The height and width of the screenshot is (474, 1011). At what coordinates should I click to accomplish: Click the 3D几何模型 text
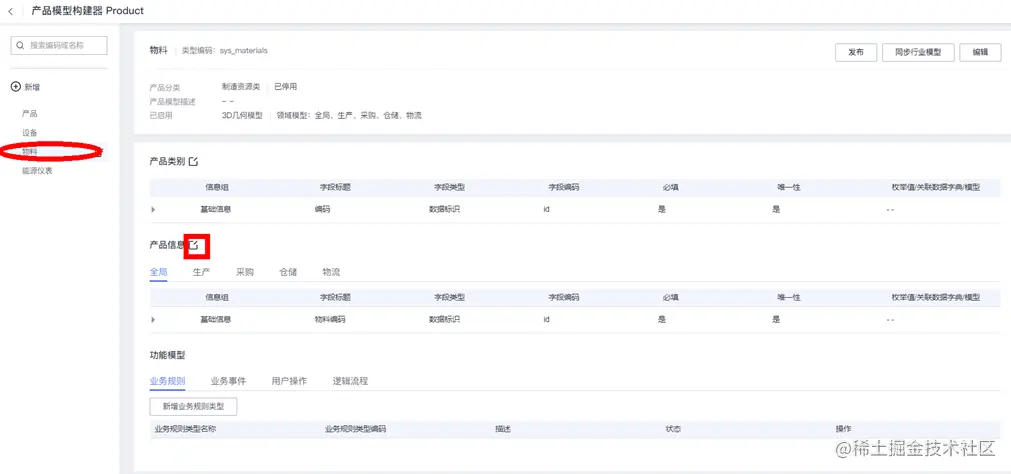242,115
